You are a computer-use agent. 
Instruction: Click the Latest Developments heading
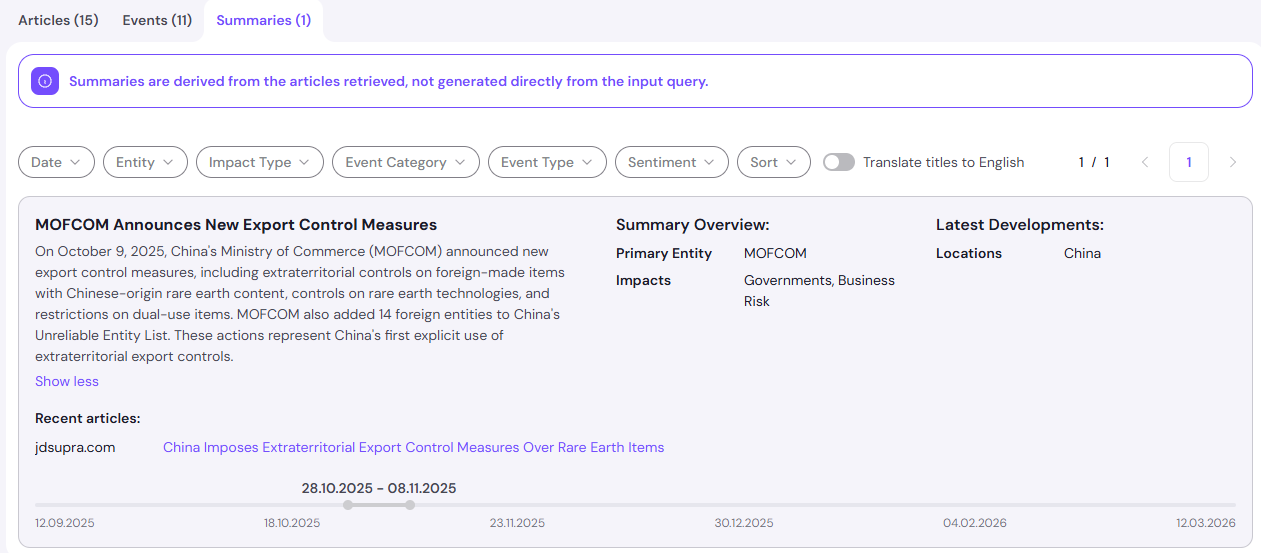(x=1020, y=225)
